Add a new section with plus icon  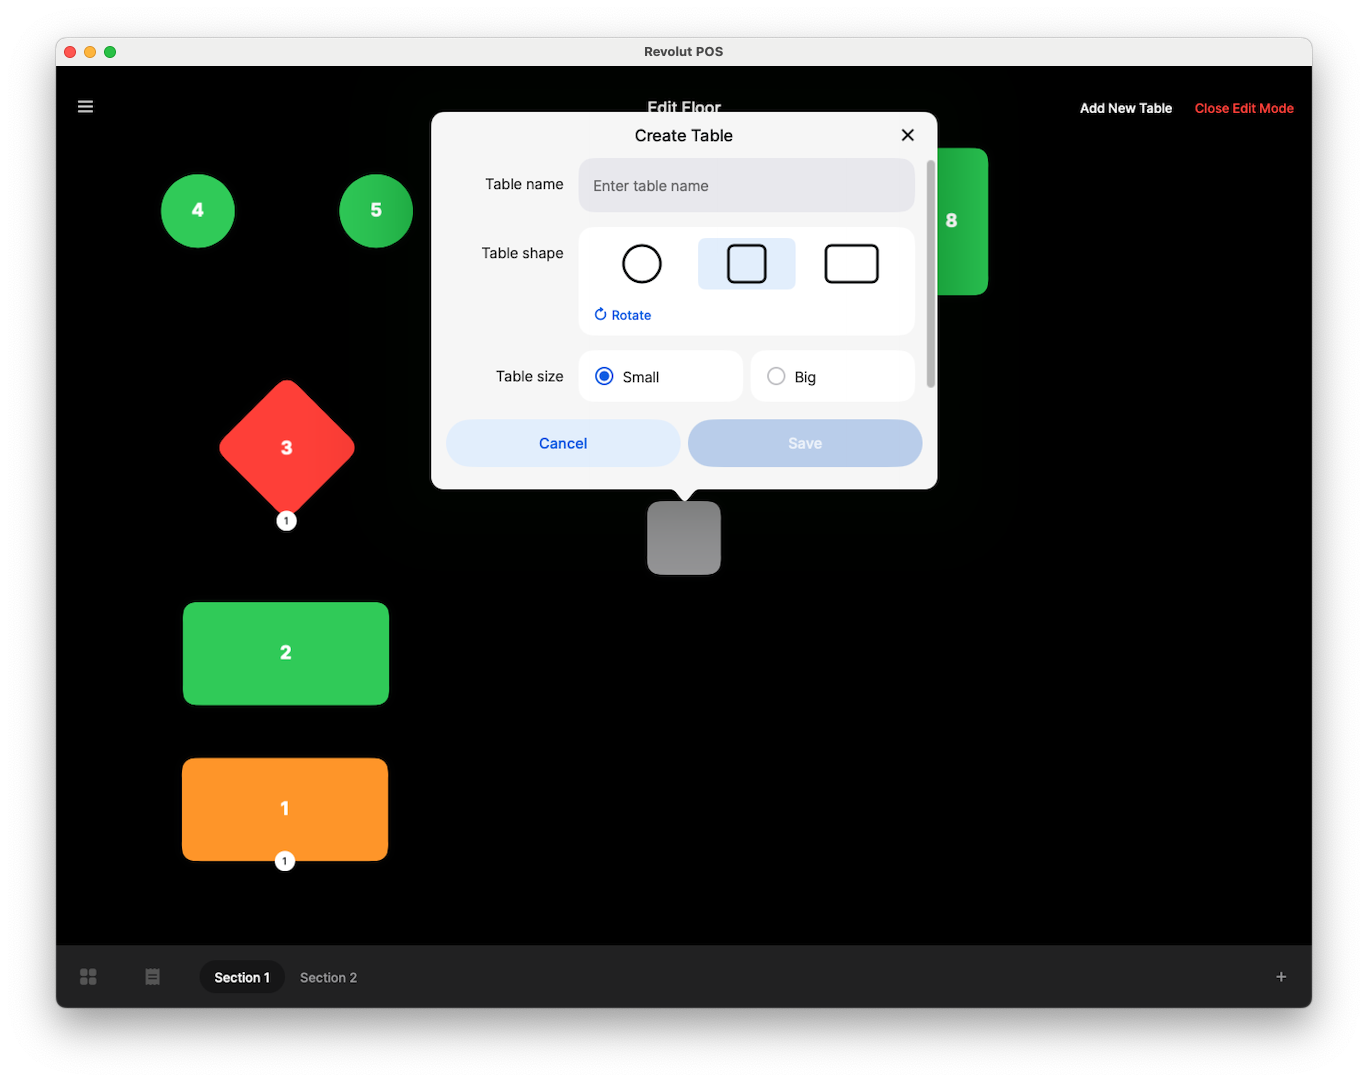(1281, 977)
